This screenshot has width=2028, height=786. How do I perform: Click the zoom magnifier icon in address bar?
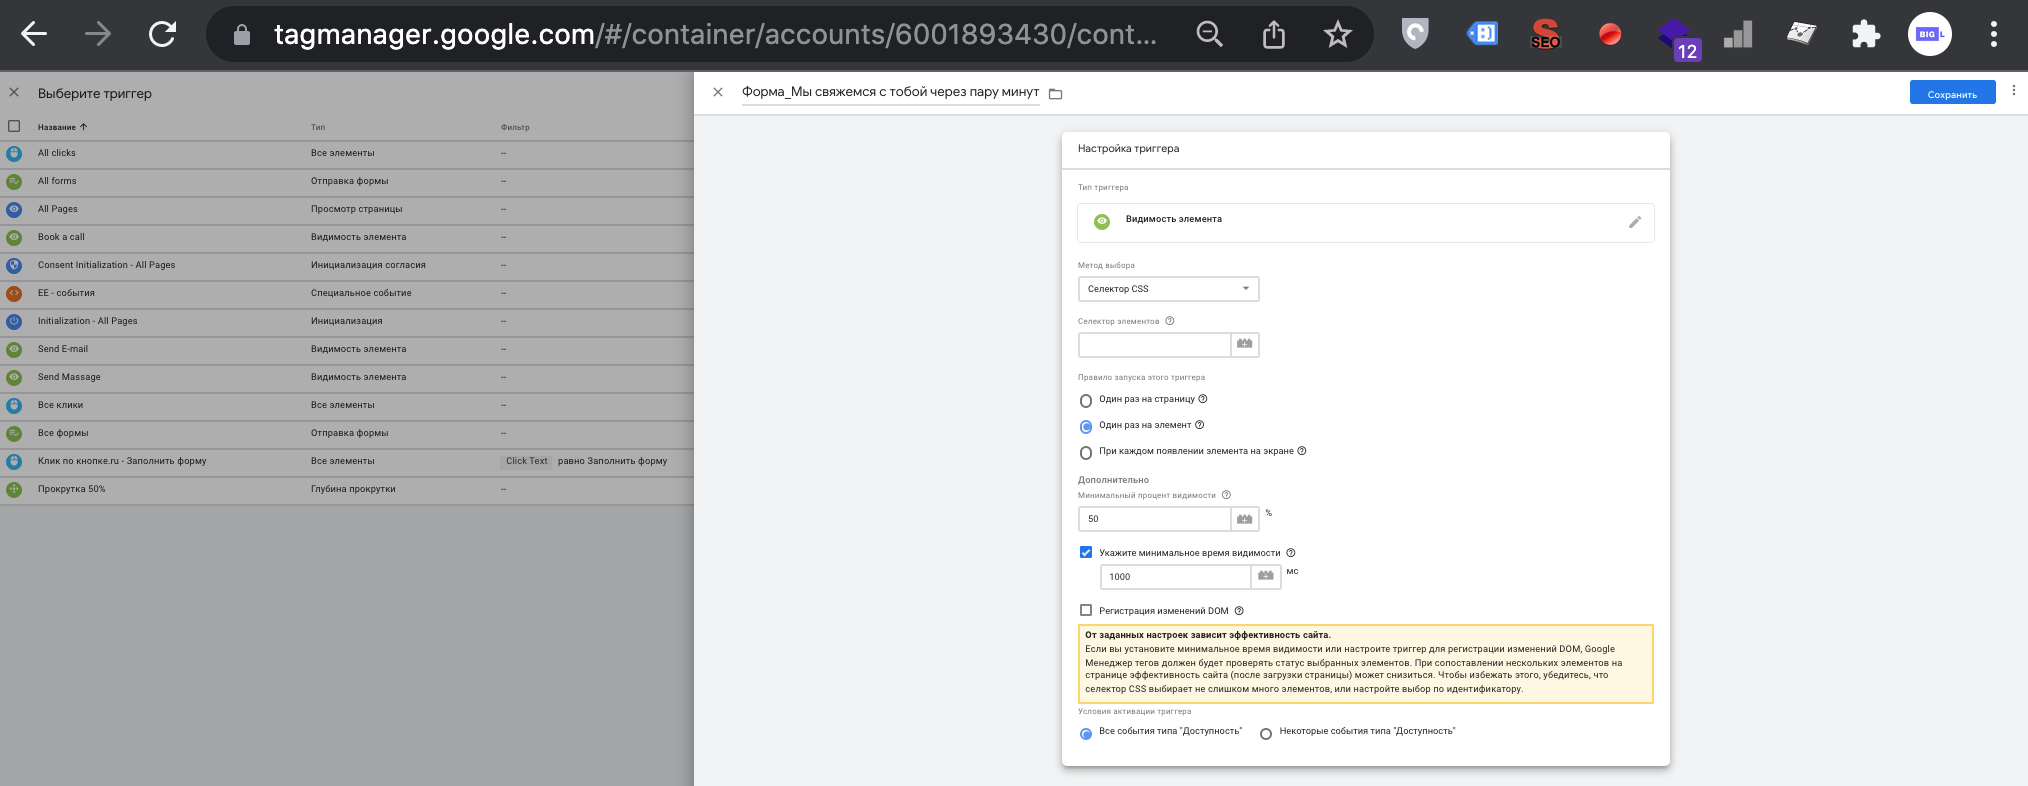[1210, 34]
